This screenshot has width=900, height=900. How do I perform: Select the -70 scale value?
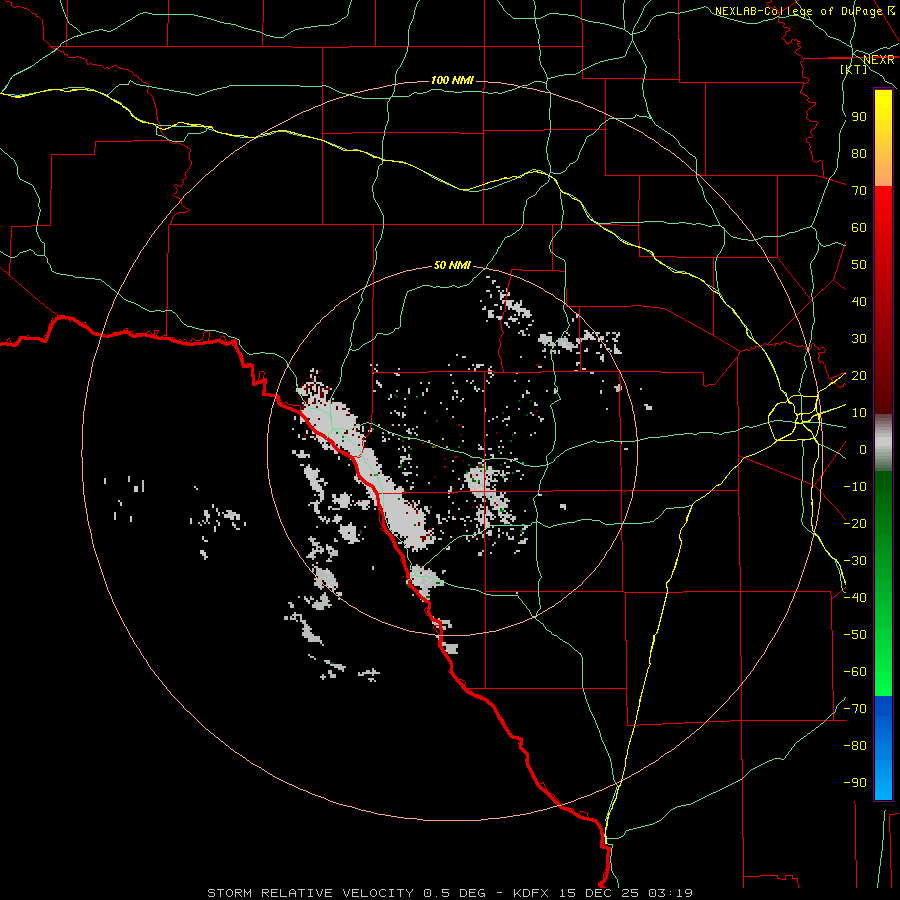click(x=855, y=709)
